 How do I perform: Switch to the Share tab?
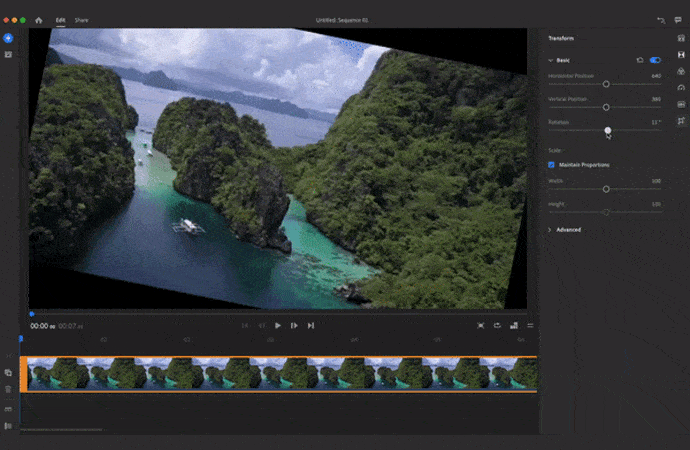tap(81, 20)
